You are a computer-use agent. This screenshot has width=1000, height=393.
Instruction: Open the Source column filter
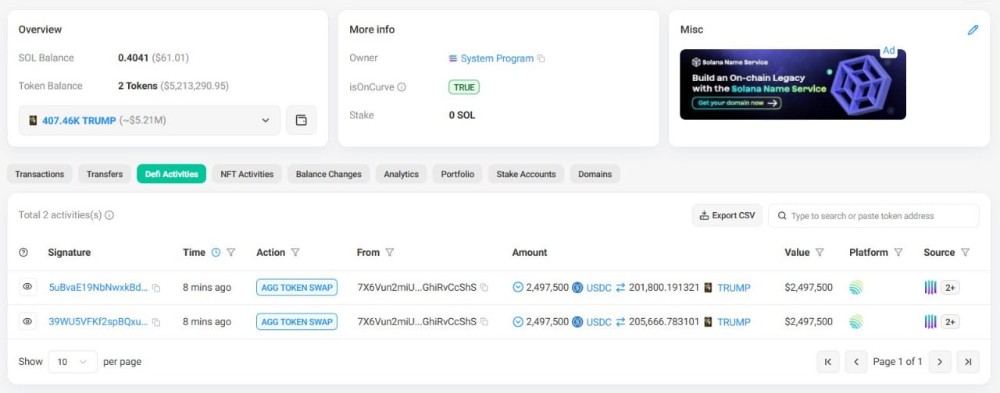965,253
